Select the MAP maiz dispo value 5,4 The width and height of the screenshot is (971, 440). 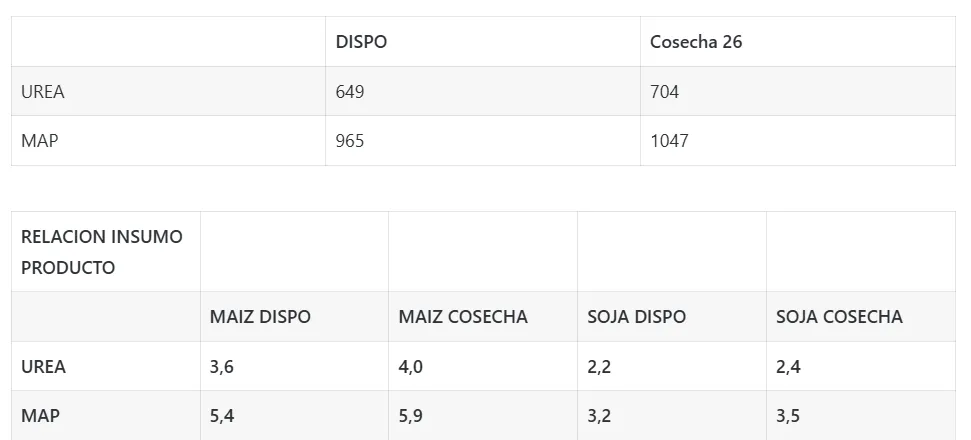(x=222, y=416)
